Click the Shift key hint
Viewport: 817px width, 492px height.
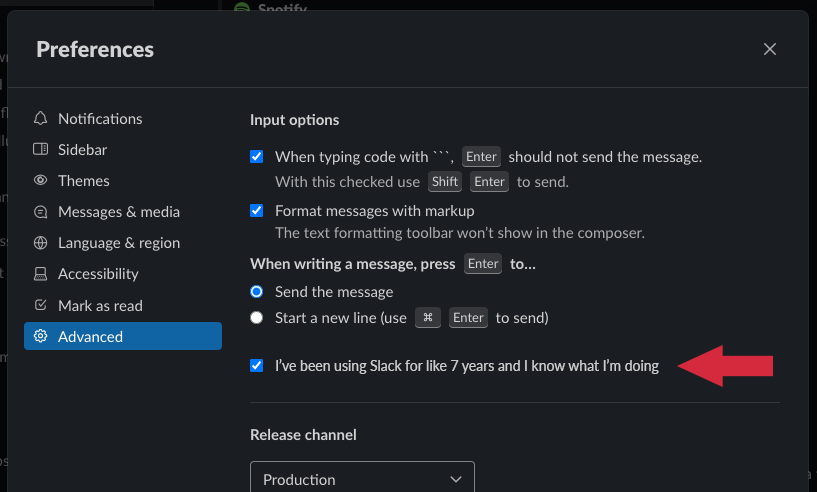click(x=445, y=181)
